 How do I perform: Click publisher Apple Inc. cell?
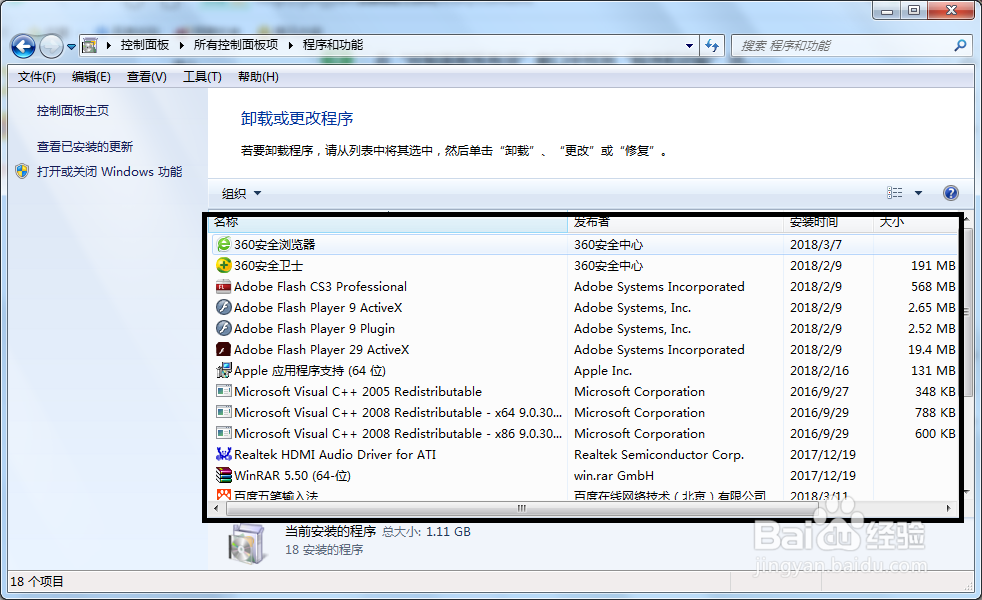click(603, 371)
